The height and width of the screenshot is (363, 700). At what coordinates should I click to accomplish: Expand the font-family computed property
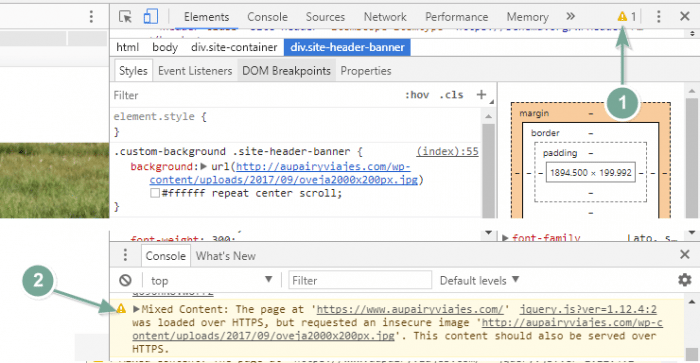[x=505, y=238]
